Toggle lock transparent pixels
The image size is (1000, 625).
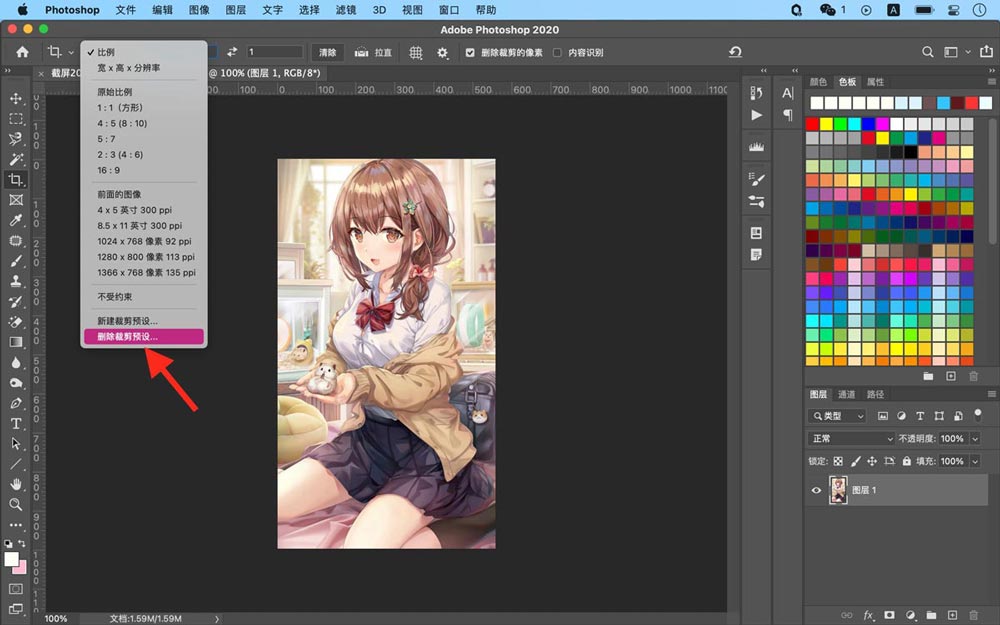point(838,461)
